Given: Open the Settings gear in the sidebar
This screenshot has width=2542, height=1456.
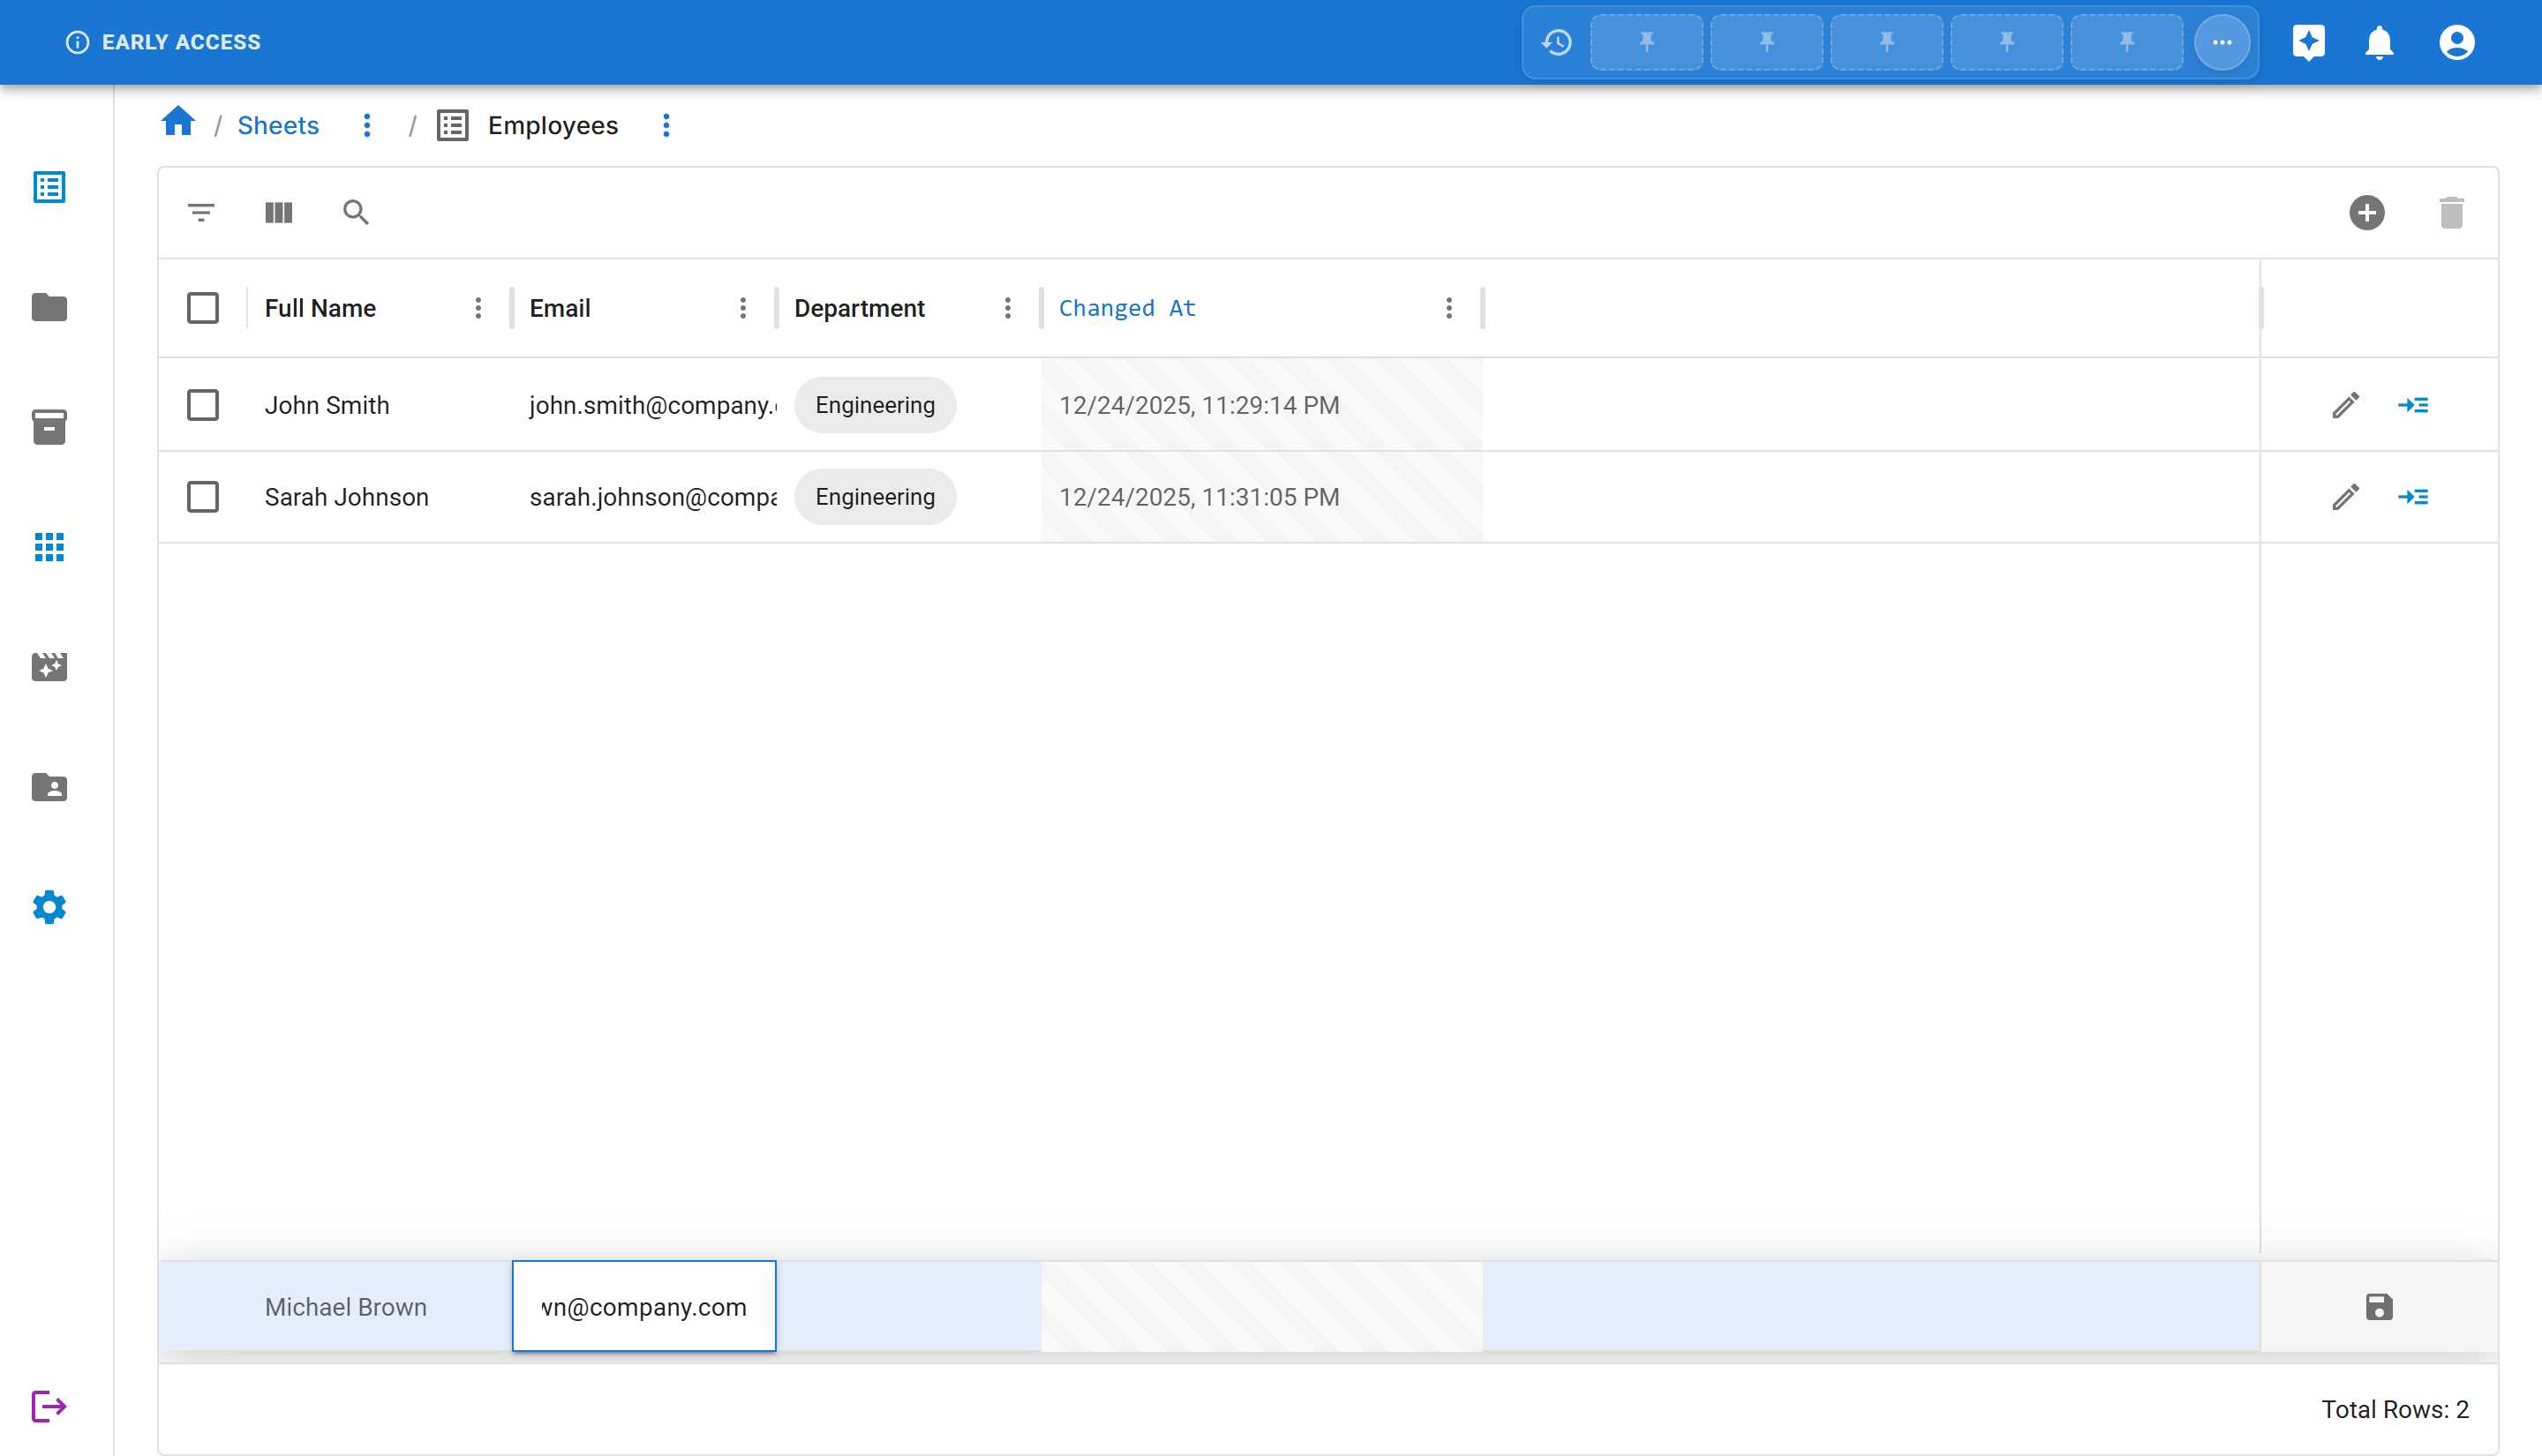Looking at the screenshot, I should [x=48, y=908].
